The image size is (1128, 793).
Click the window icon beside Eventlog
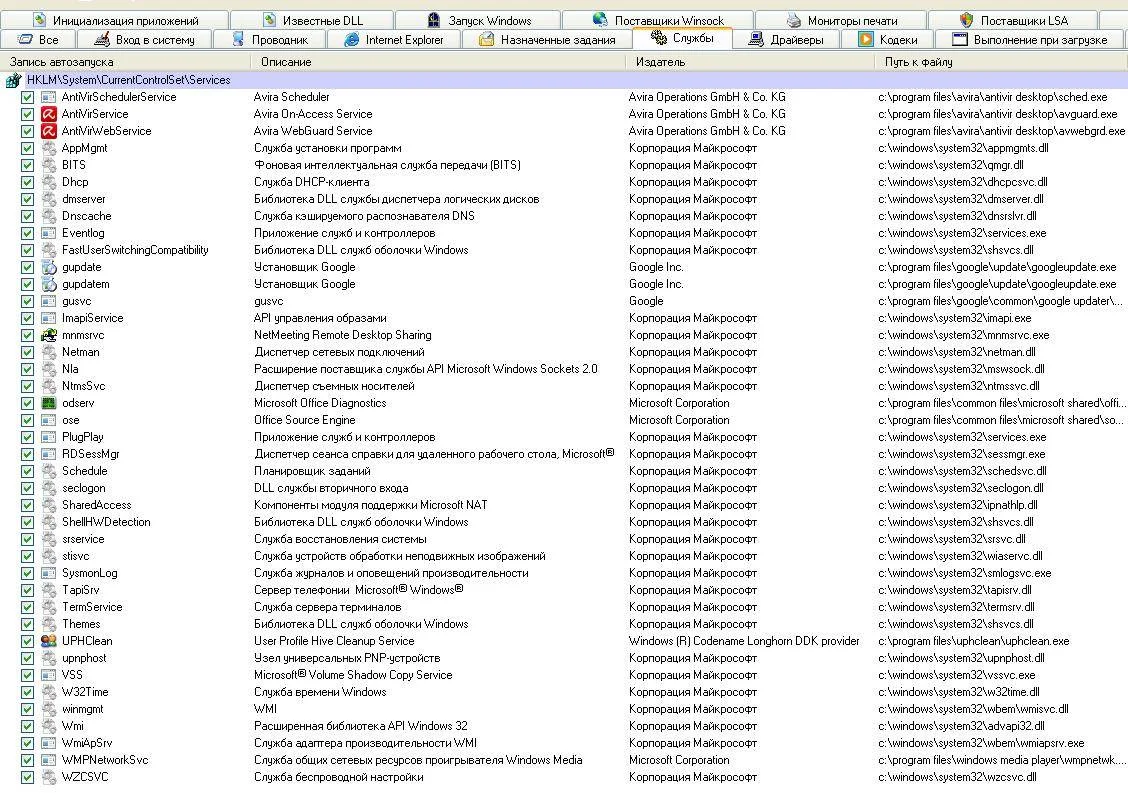click(x=48, y=232)
